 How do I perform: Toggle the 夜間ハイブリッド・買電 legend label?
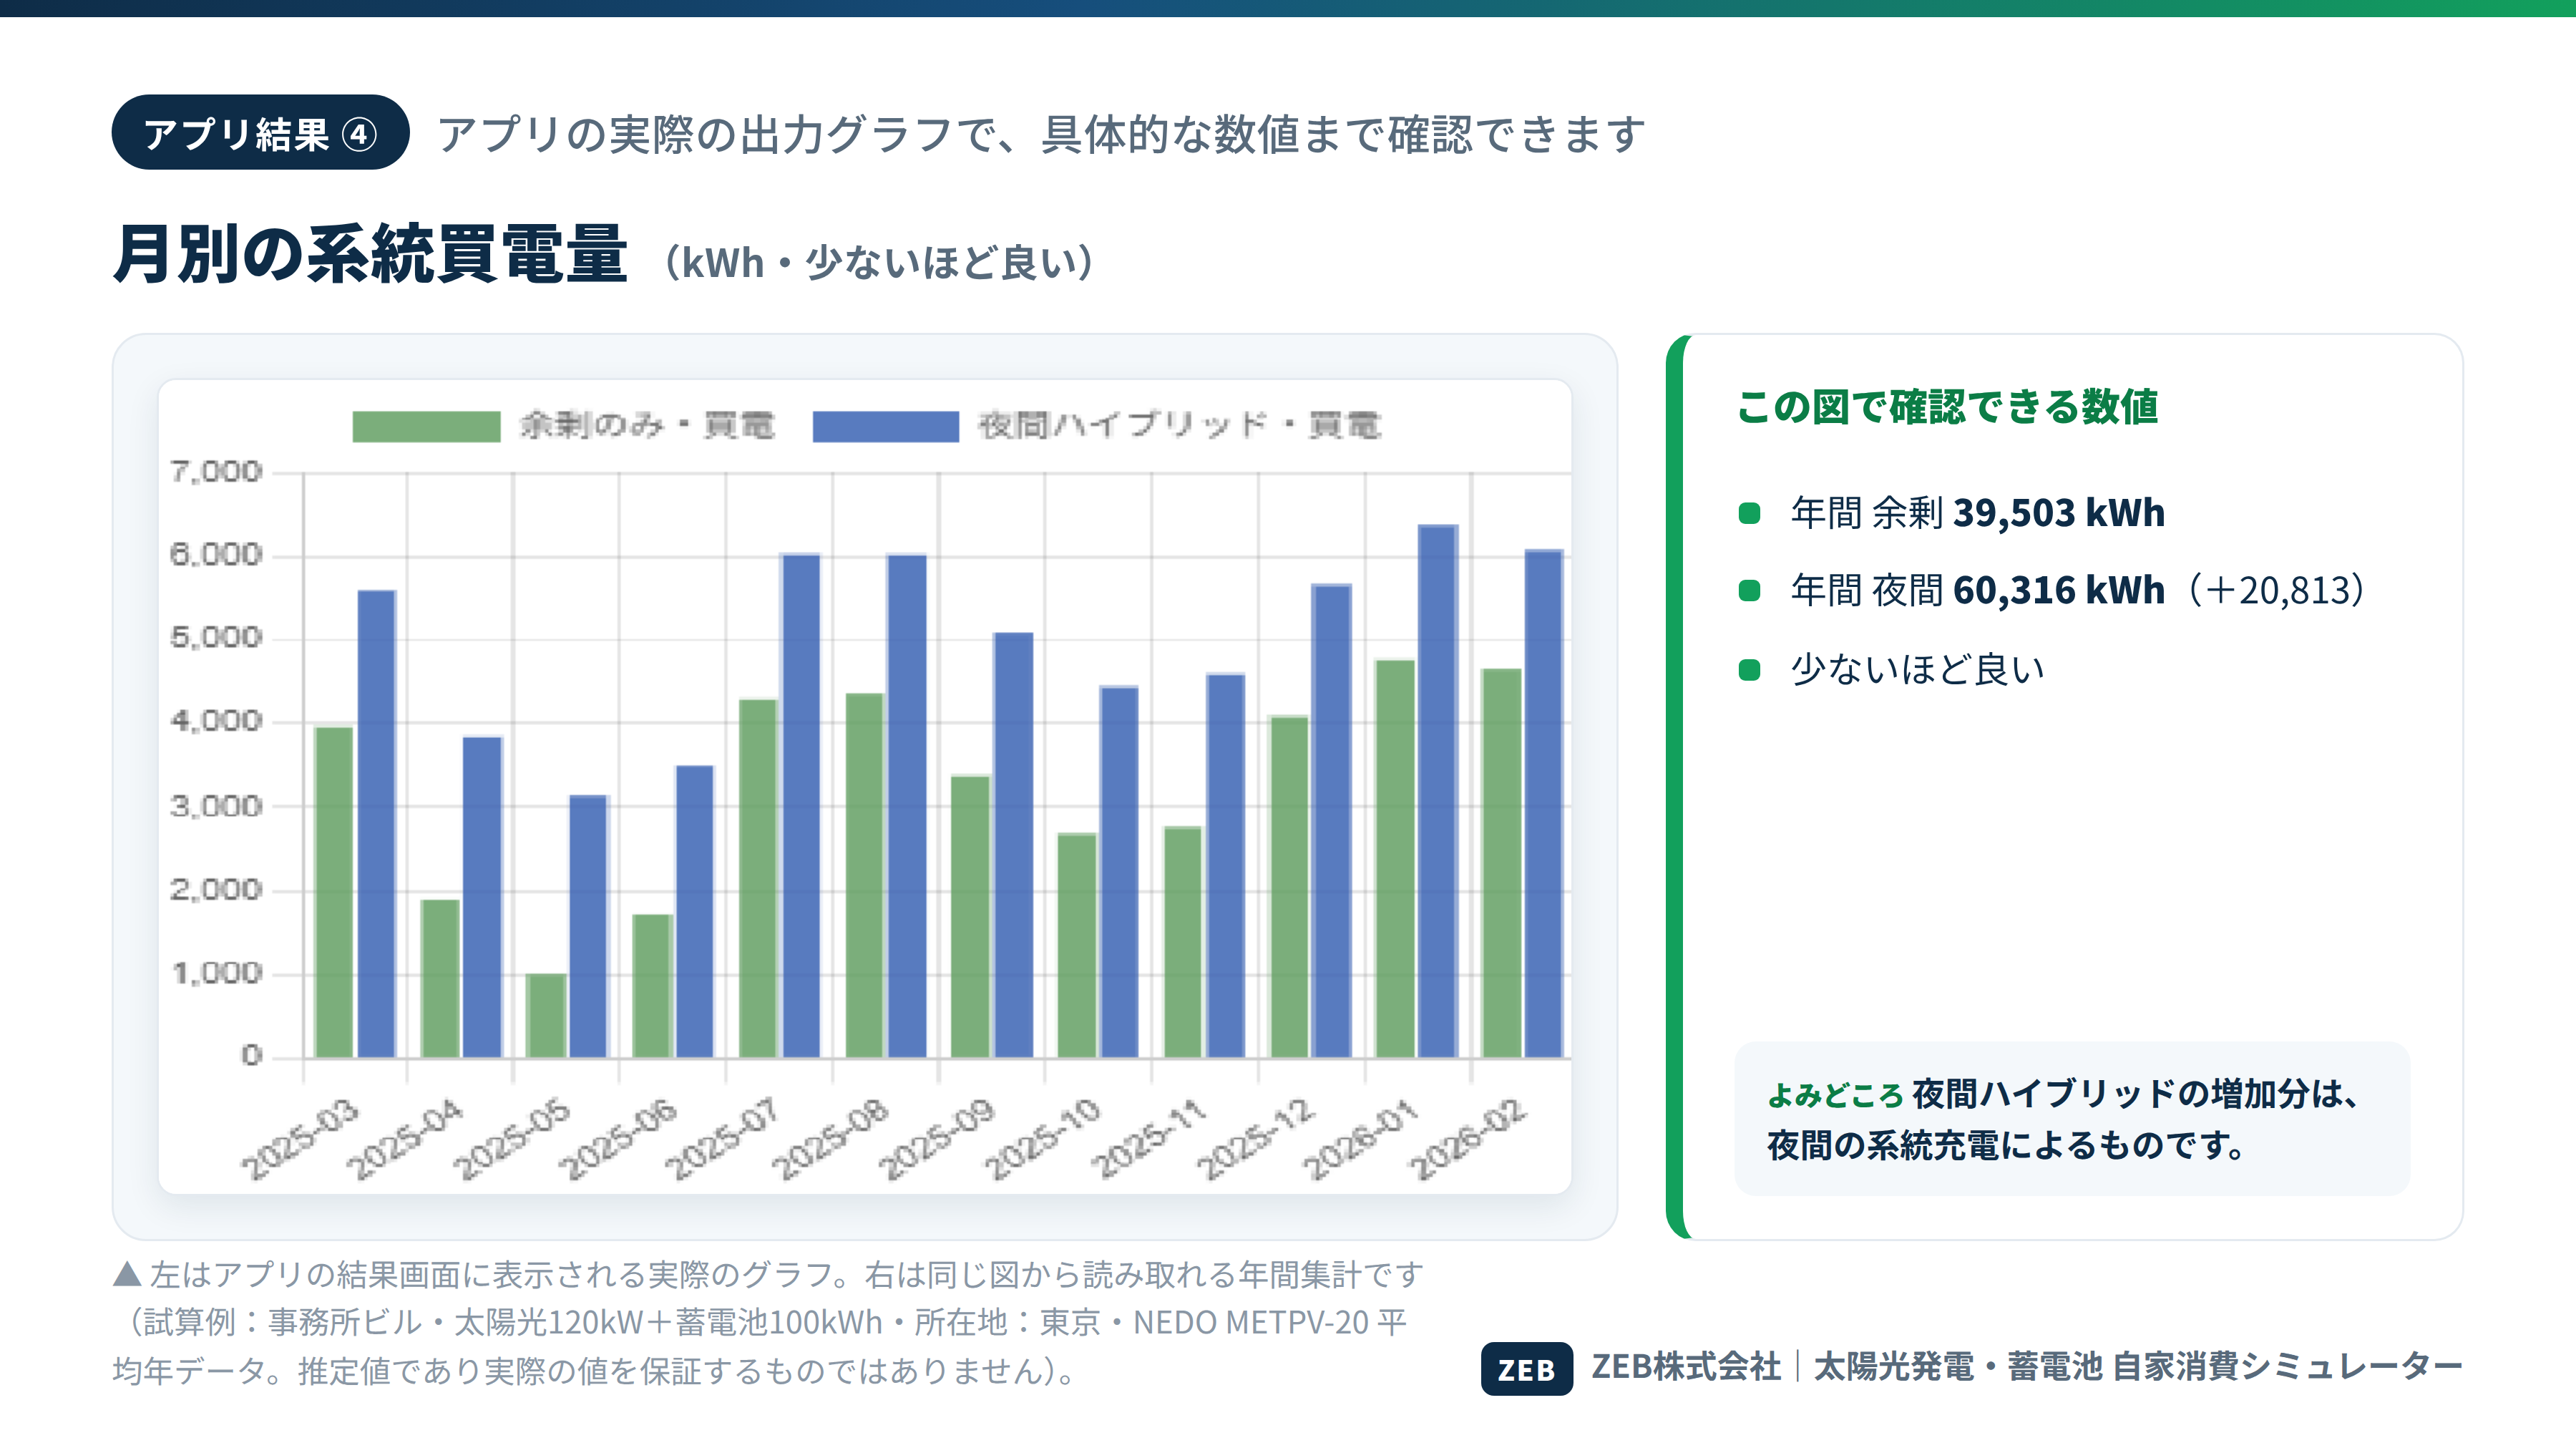pos(1179,426)
